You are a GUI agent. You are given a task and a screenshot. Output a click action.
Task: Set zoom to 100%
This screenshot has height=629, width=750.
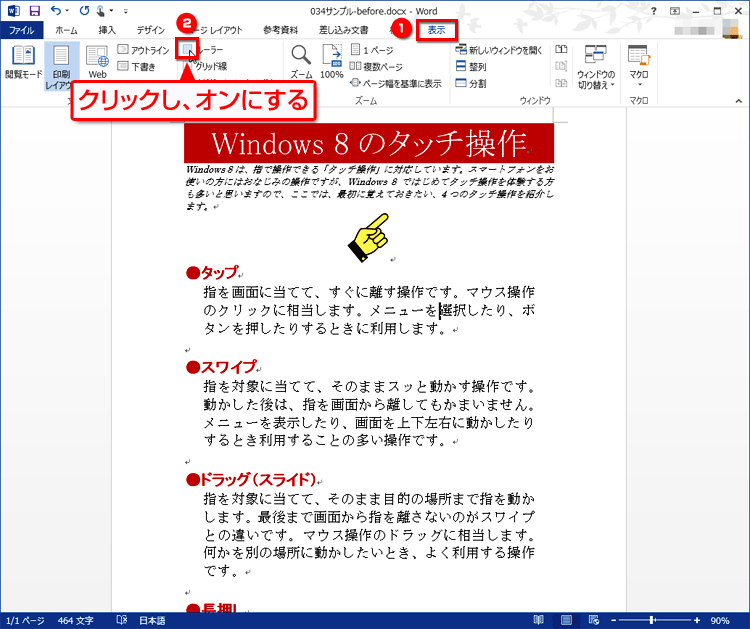pos(331,62)
